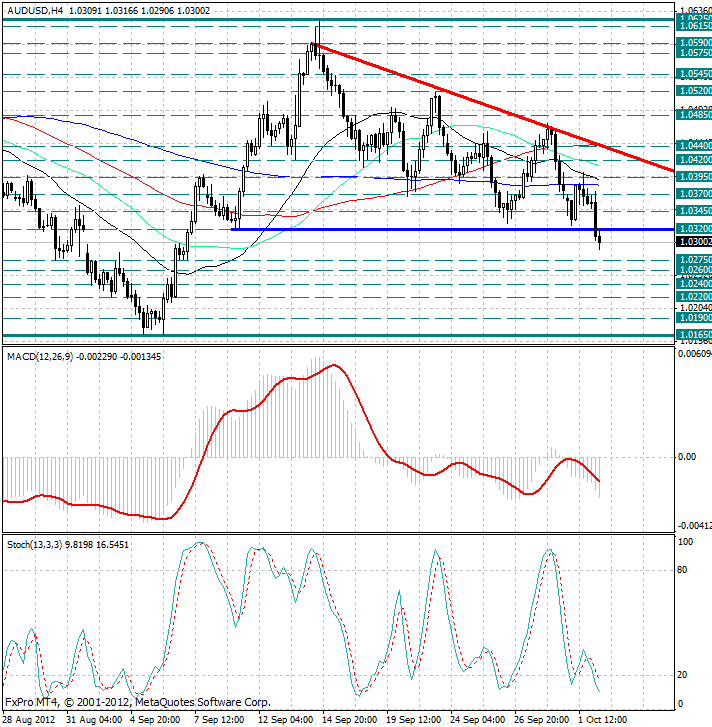Click the 31 Aug 04:00 time label
This screenshot has width=712, height=727.
94,720
